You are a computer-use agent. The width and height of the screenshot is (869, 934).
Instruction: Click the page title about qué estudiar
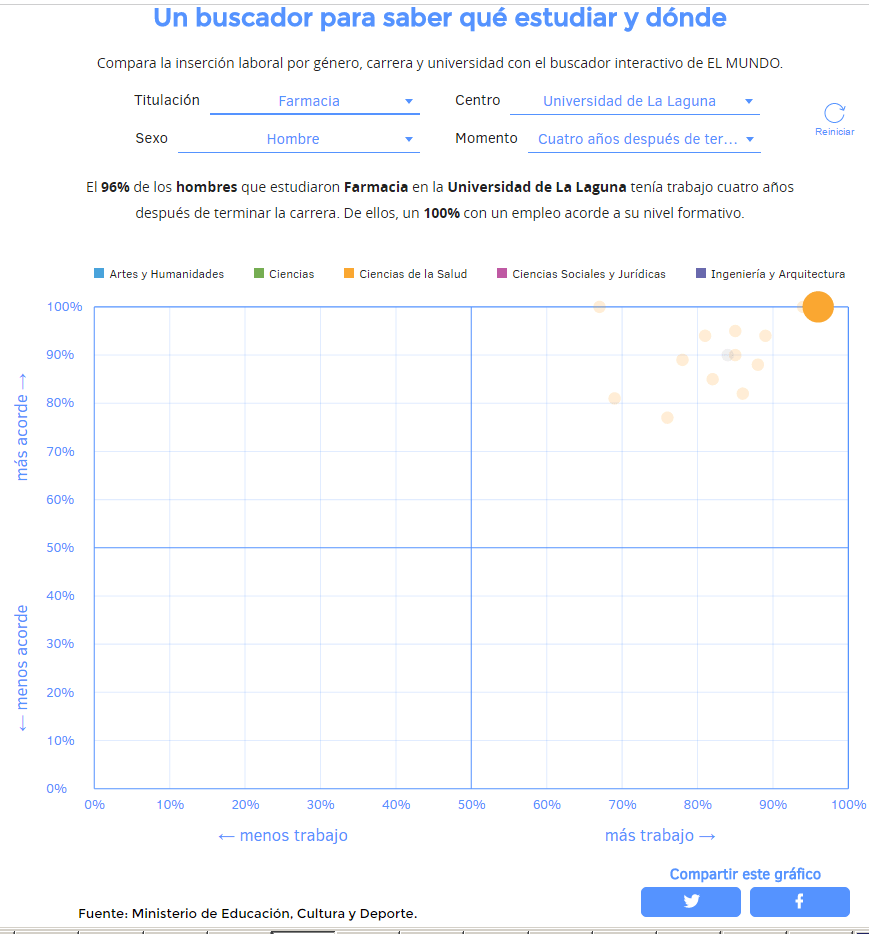click(440, 18)
